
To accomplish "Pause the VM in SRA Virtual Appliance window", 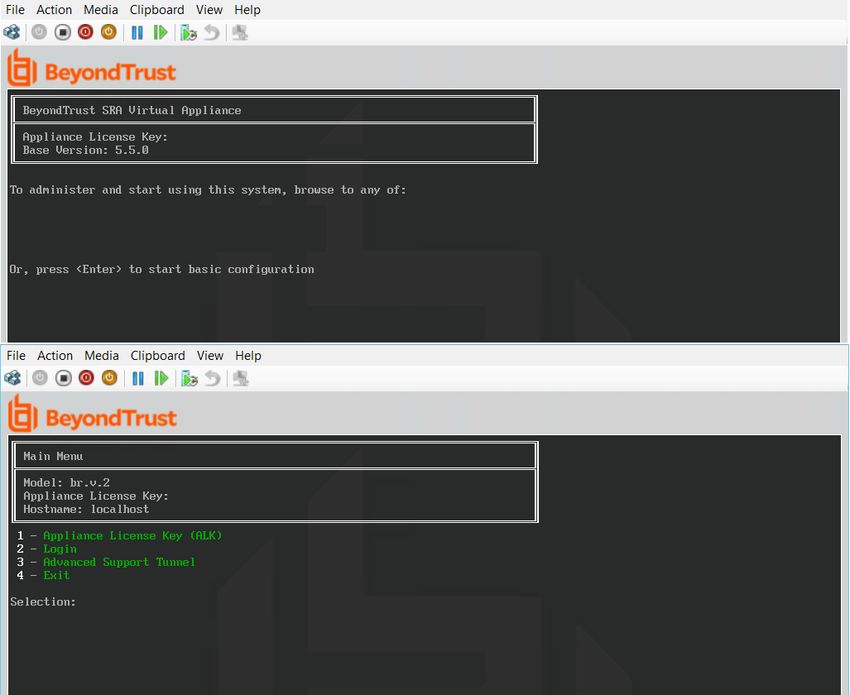I will [137, 33].
